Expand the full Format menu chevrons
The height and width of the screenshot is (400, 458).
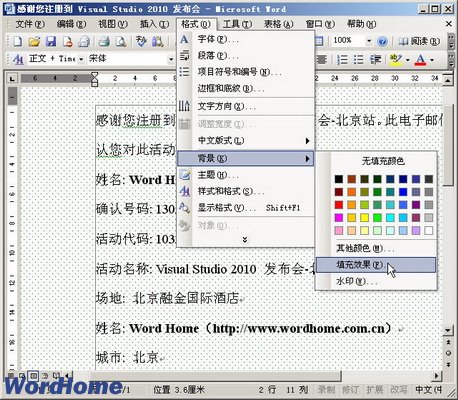245,240
